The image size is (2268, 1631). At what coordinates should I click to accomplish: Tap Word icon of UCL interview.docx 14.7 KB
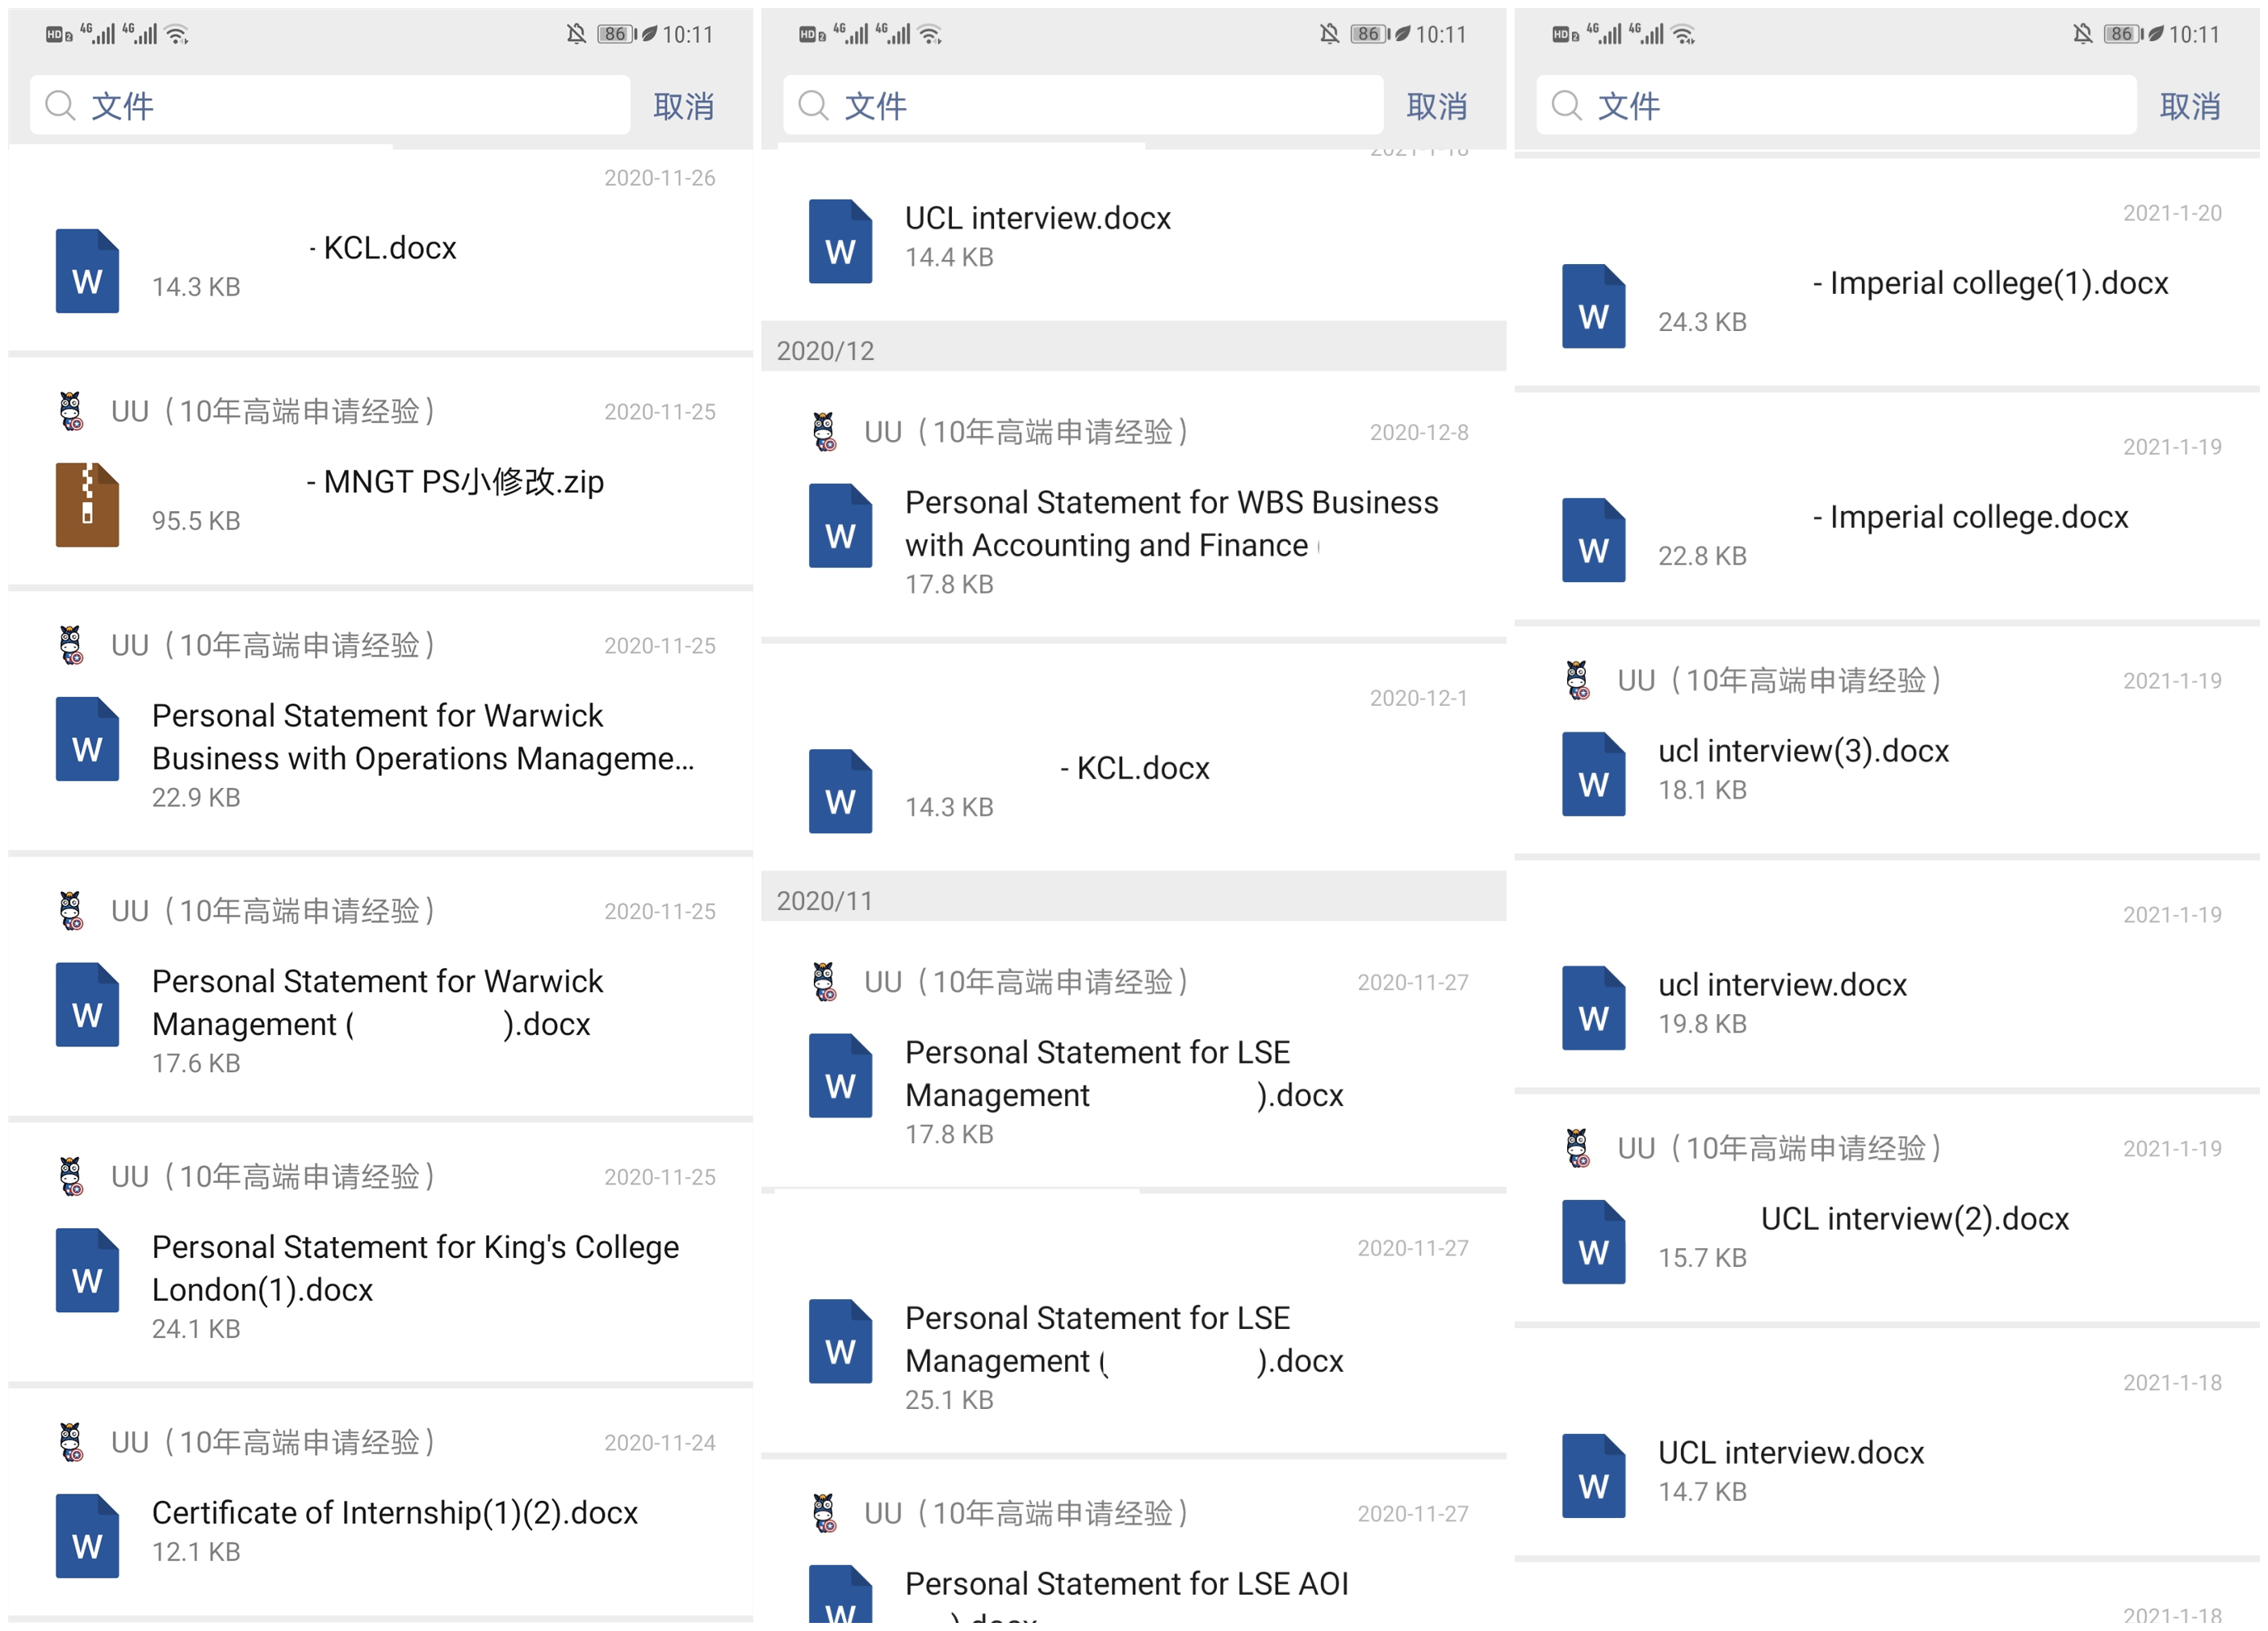click(1594, 1476)
